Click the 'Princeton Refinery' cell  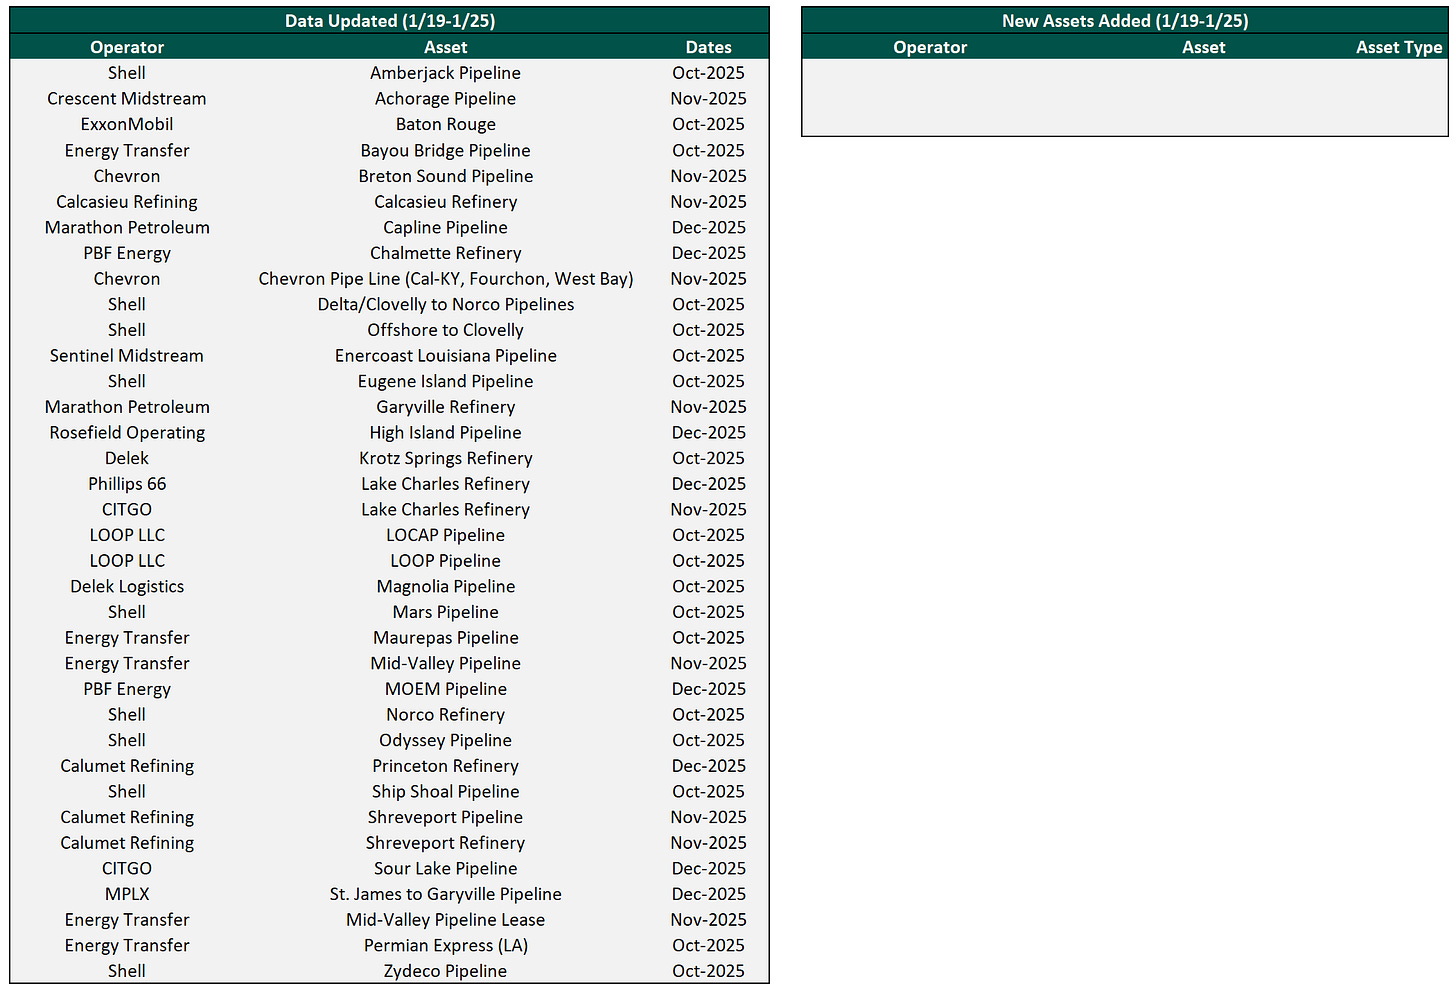pyautogui.click(x=445, y=766)
